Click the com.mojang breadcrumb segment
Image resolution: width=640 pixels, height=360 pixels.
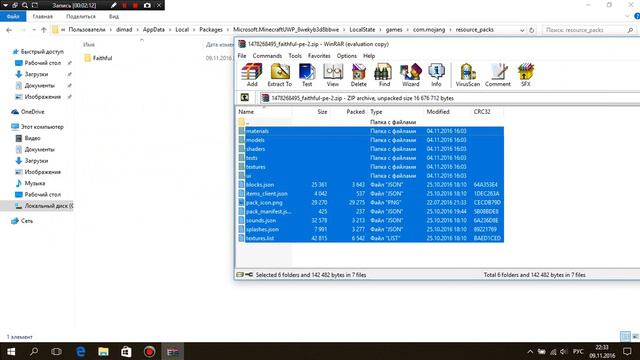pyautogui.click(x=429, y=30)
